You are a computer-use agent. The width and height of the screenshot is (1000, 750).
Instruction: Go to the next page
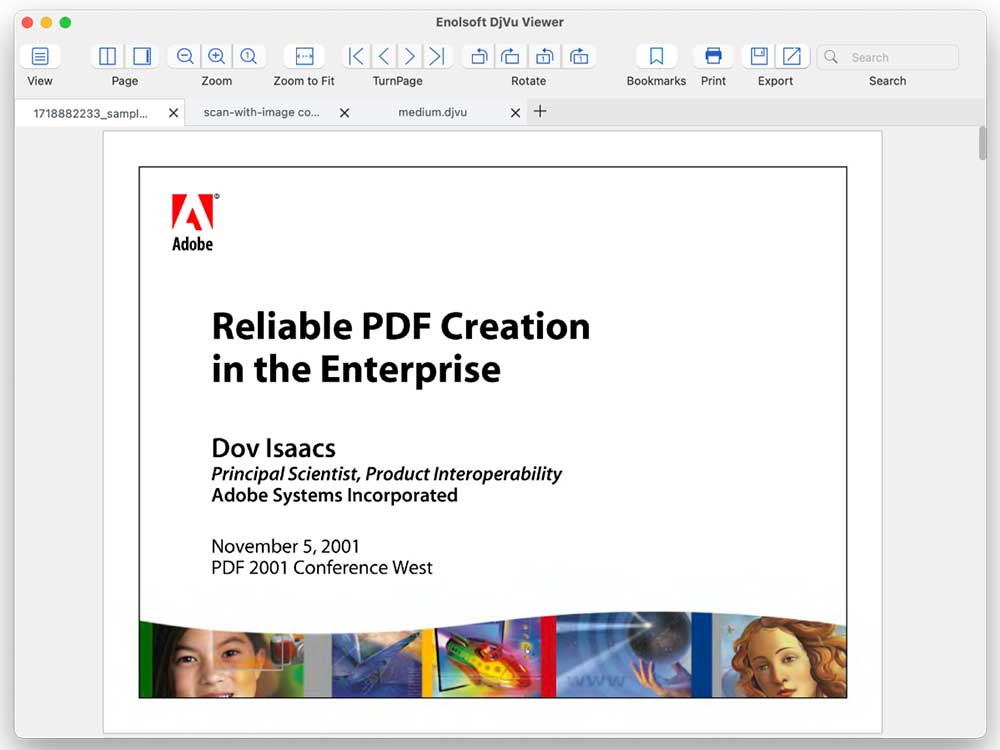click(410, 56)
